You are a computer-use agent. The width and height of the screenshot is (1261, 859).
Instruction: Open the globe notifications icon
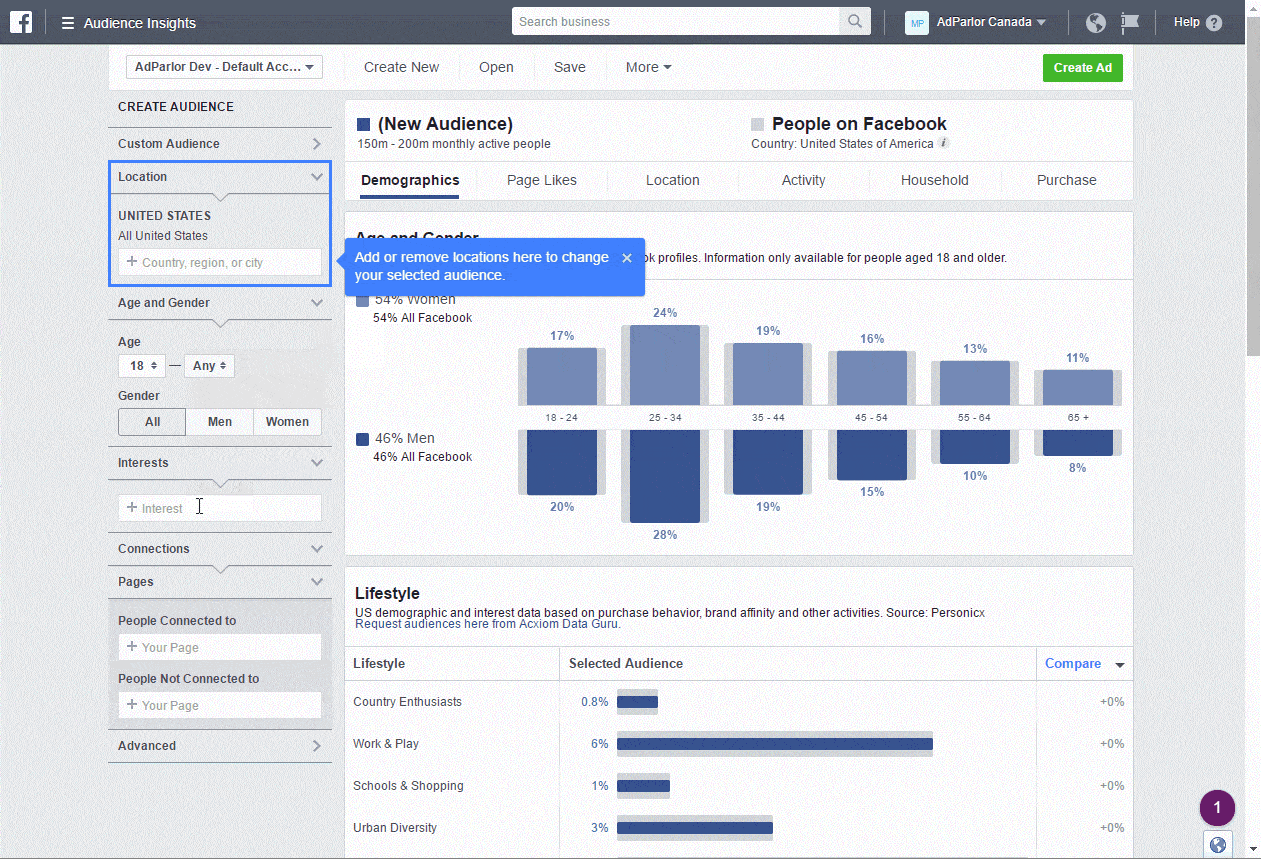[1096, 23]
